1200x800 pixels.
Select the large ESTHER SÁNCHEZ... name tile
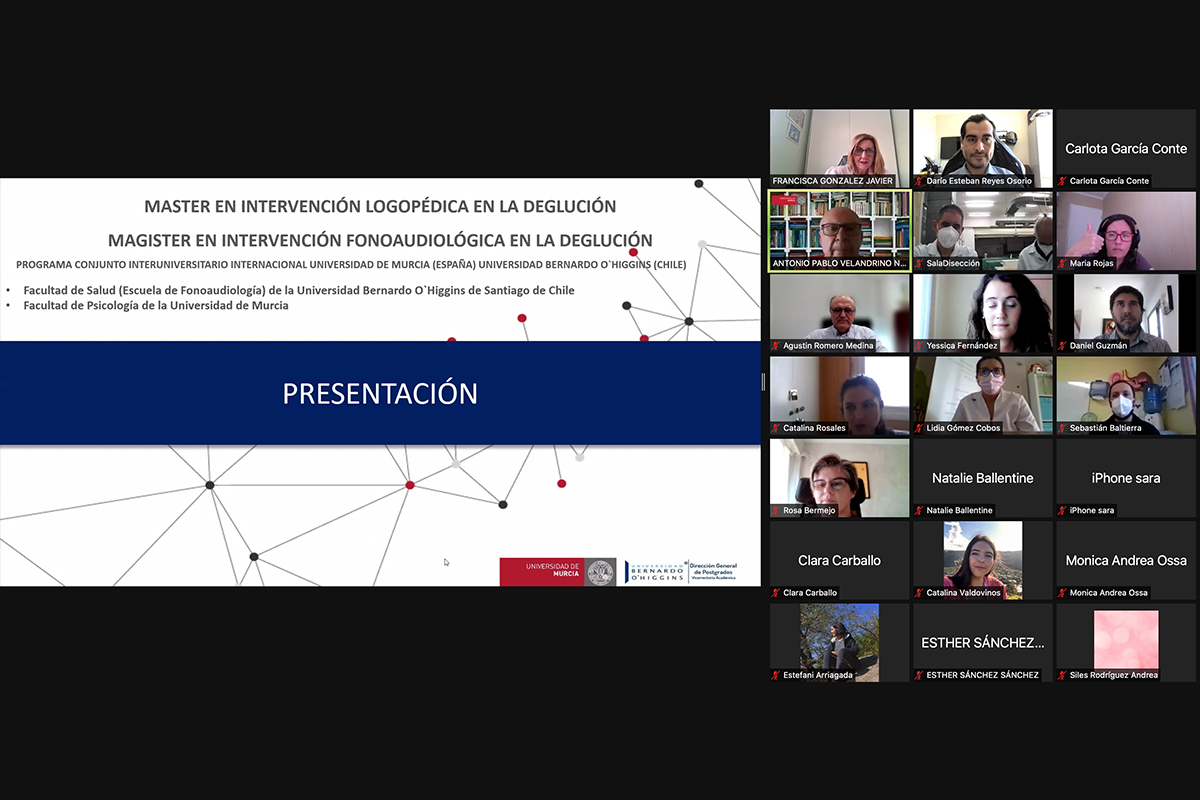tap(983, 642)
